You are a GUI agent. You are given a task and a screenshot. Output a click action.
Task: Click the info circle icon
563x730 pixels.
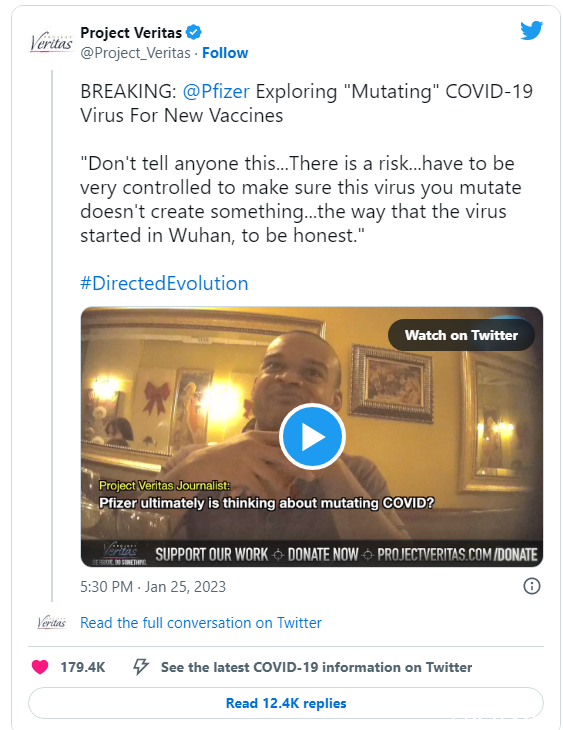532,586
